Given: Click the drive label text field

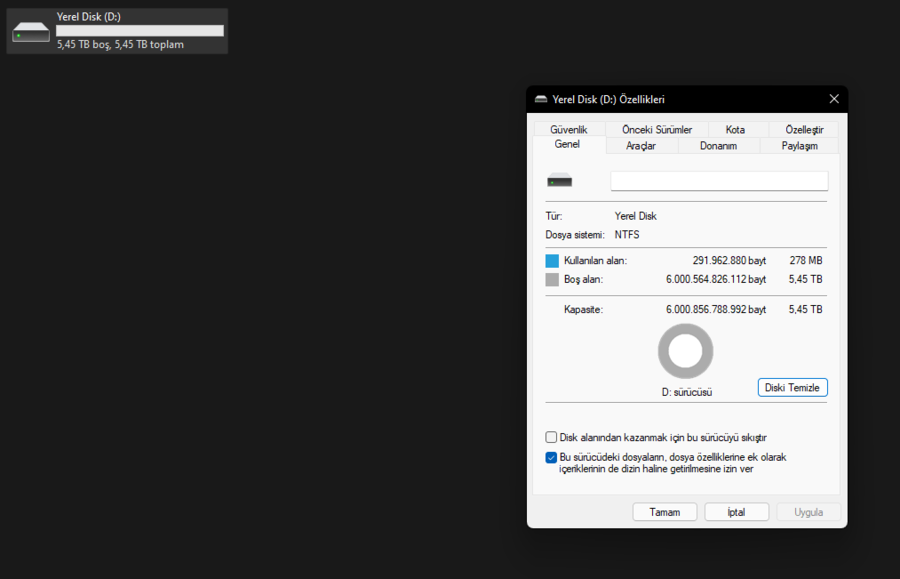Looking at the screenshot, I should click(x=719, y=181).
